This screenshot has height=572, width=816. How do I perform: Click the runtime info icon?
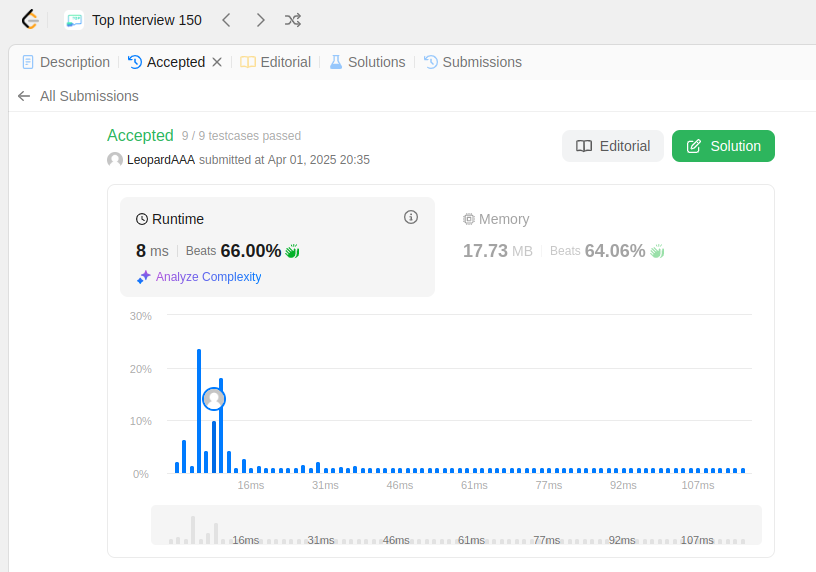pyautogui.click(x=411, y=217)
